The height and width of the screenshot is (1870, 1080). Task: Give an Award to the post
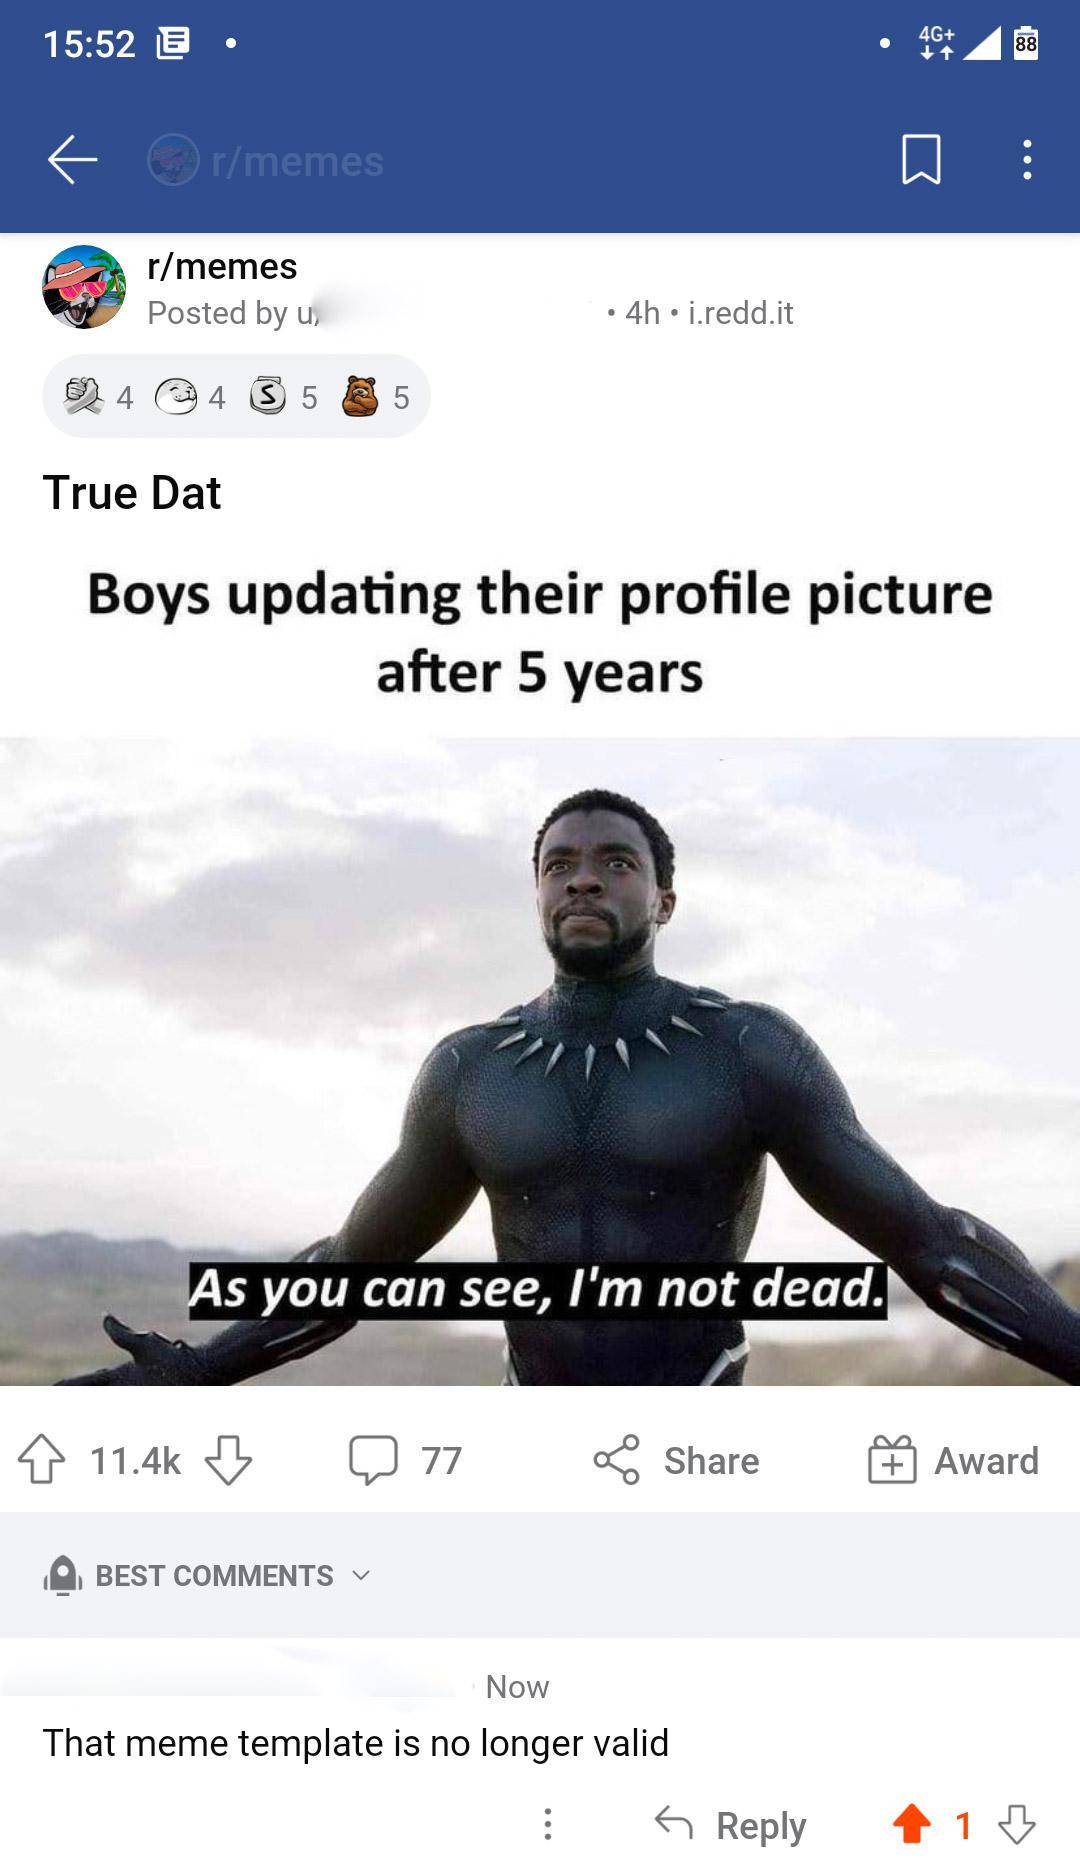953,1460
